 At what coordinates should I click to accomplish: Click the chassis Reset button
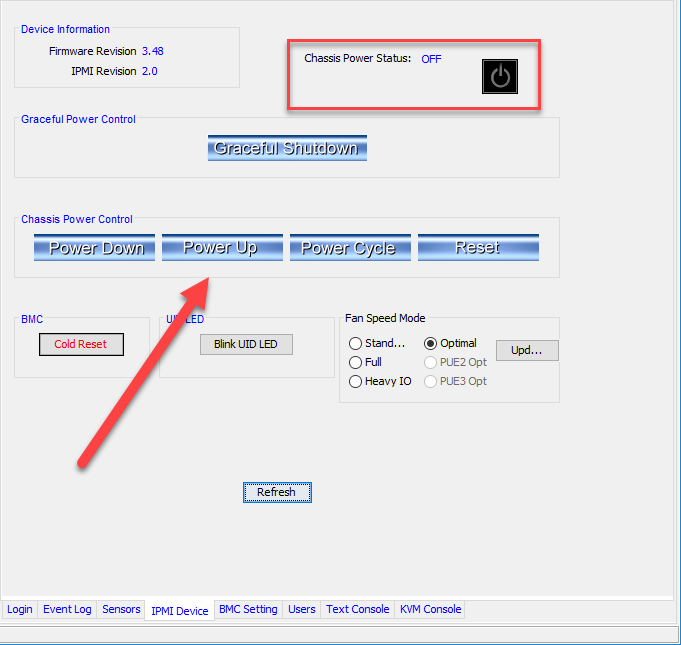478,248
